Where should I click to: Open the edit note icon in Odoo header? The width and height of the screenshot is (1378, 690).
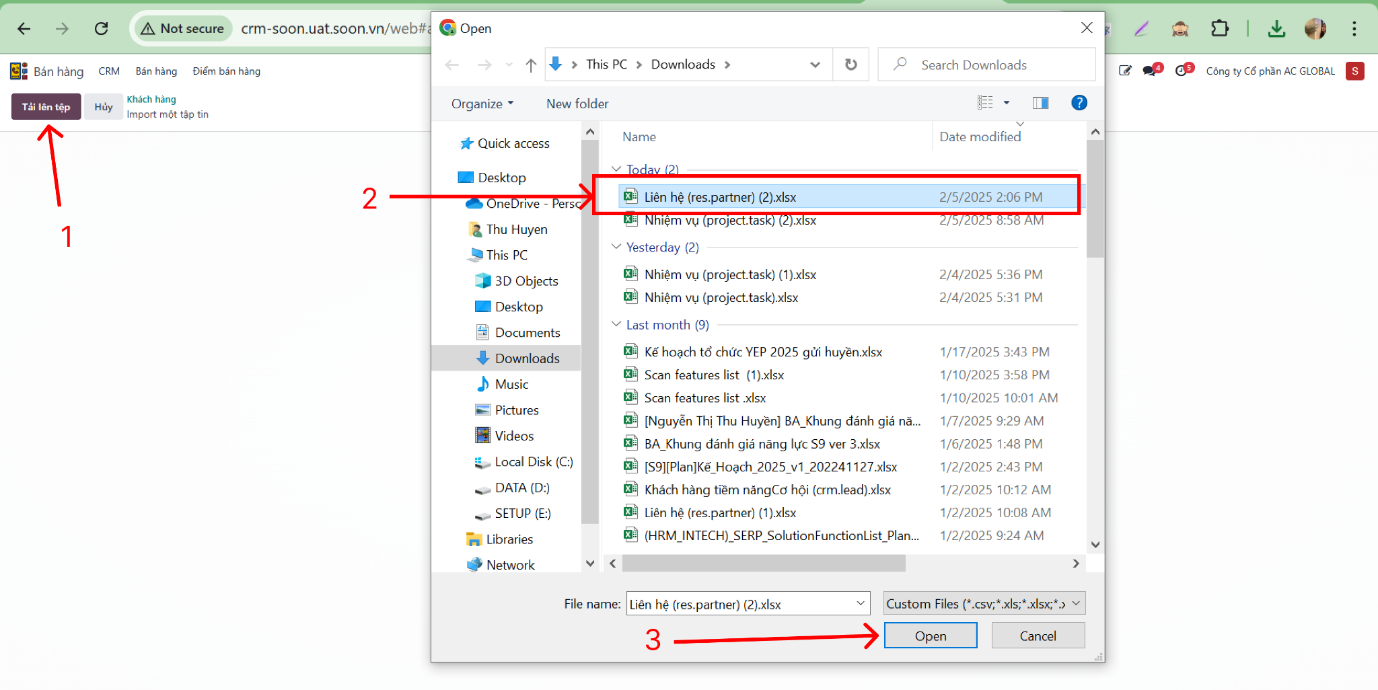point(1125,71)
